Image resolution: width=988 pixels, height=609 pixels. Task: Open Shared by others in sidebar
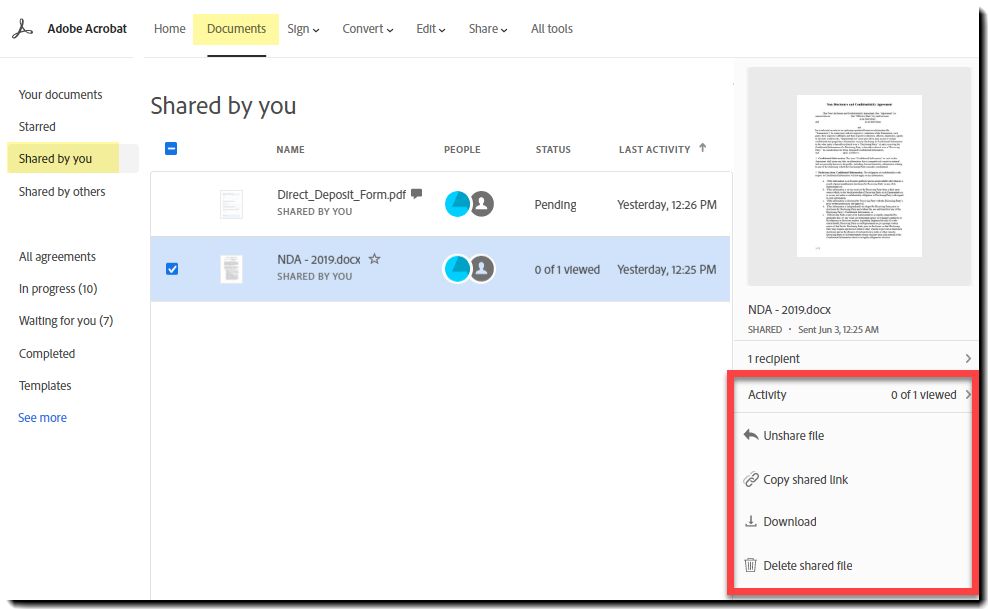pos(62,191)
